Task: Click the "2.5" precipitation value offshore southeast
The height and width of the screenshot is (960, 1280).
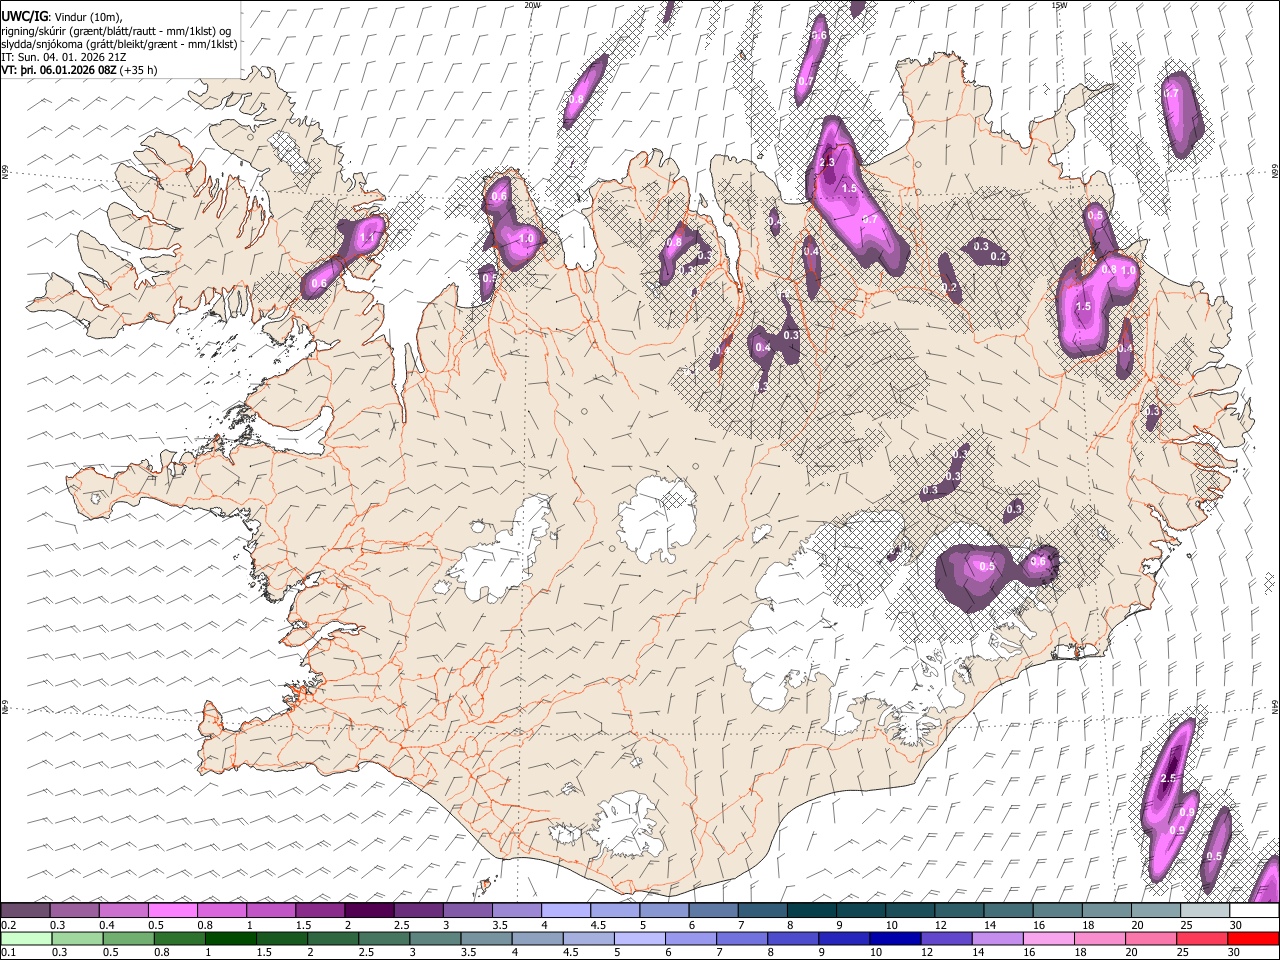Action: pyautogui.click(x=1169, y=778)
